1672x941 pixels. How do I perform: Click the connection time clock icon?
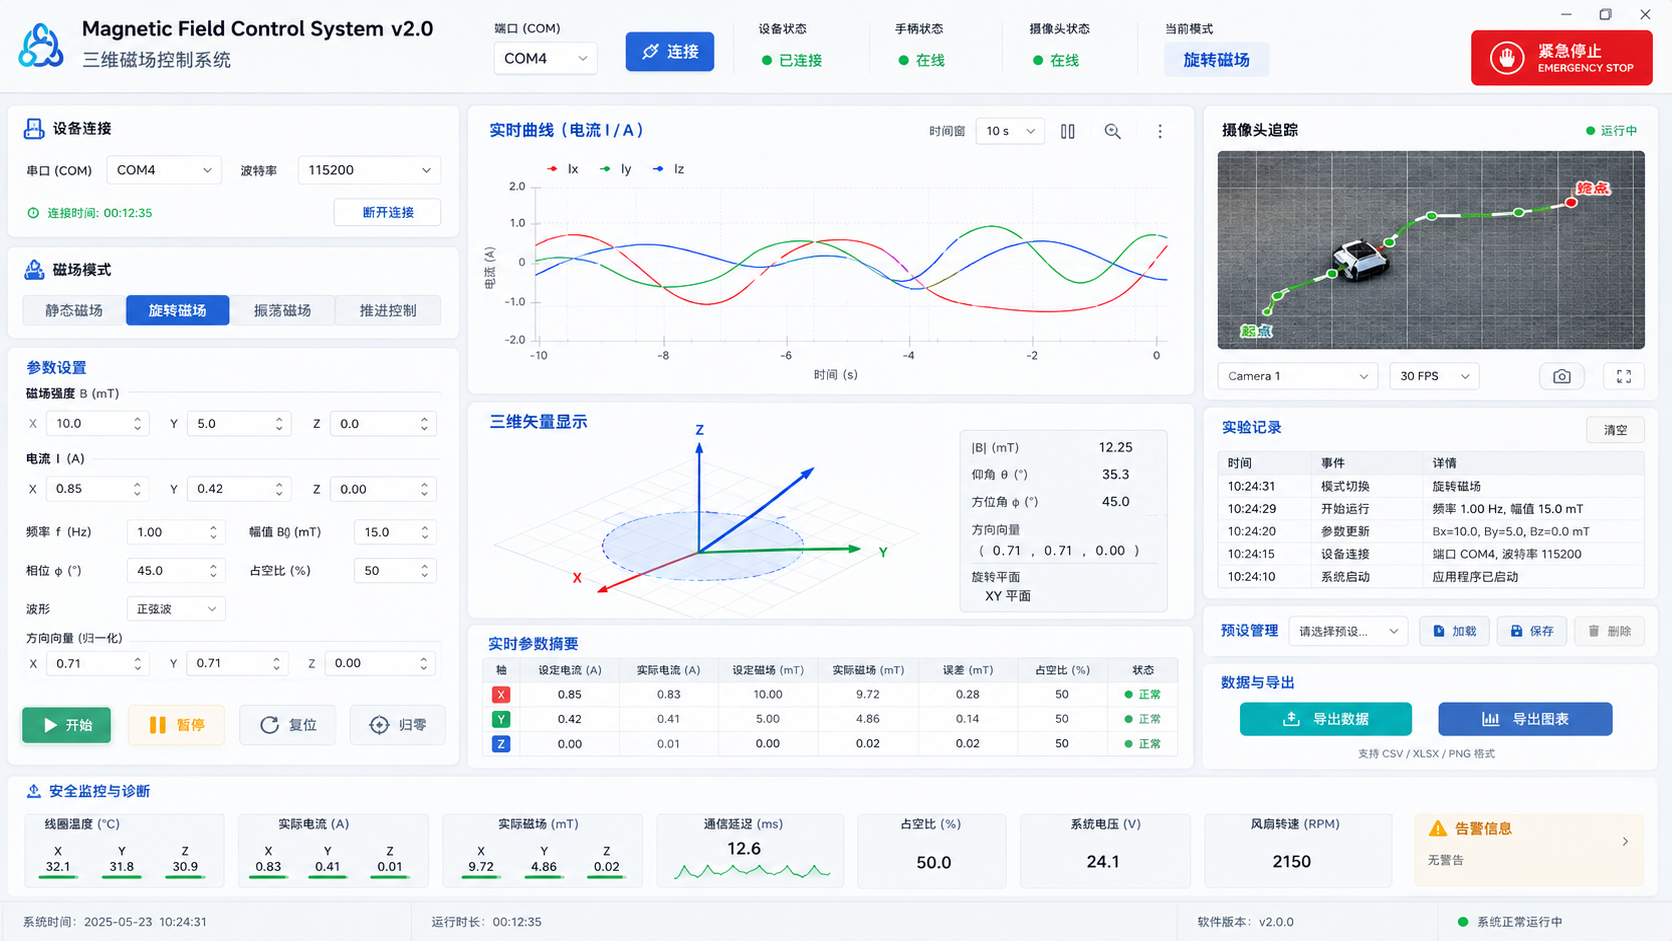point(33,213)
